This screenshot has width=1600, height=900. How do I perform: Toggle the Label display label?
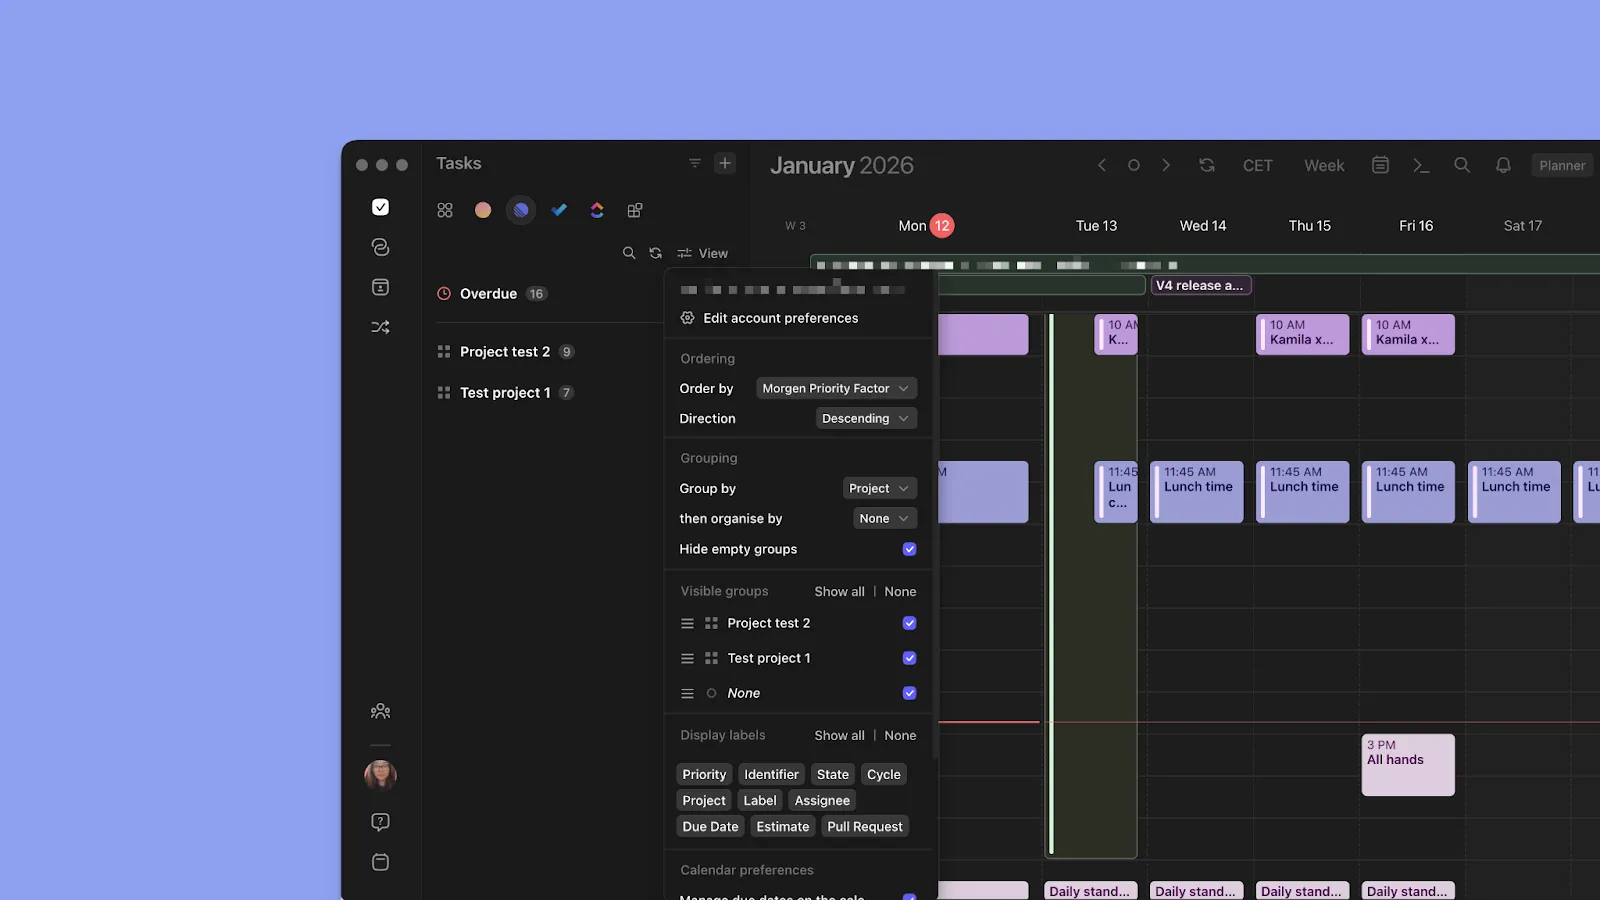click(760, 800)
